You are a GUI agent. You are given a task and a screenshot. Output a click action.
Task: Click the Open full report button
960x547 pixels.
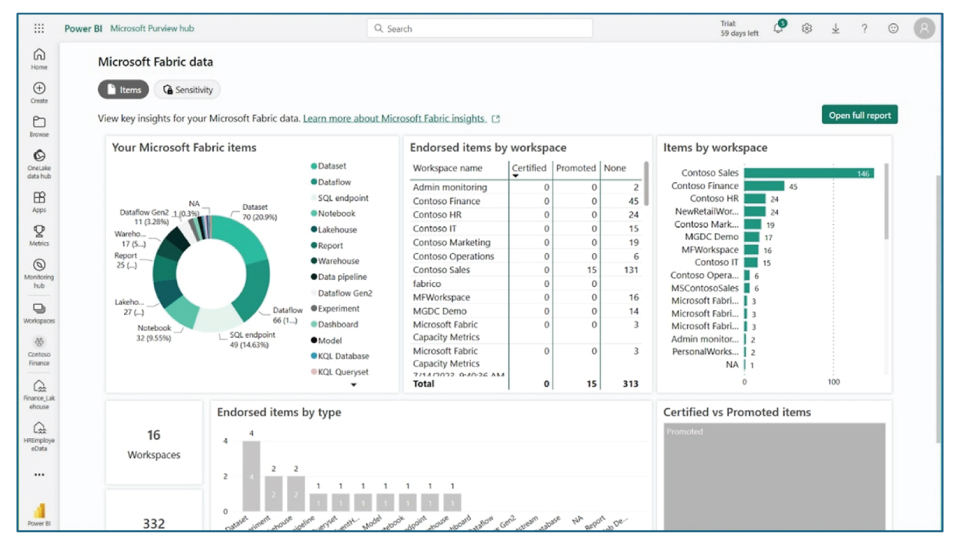[859, 115]
